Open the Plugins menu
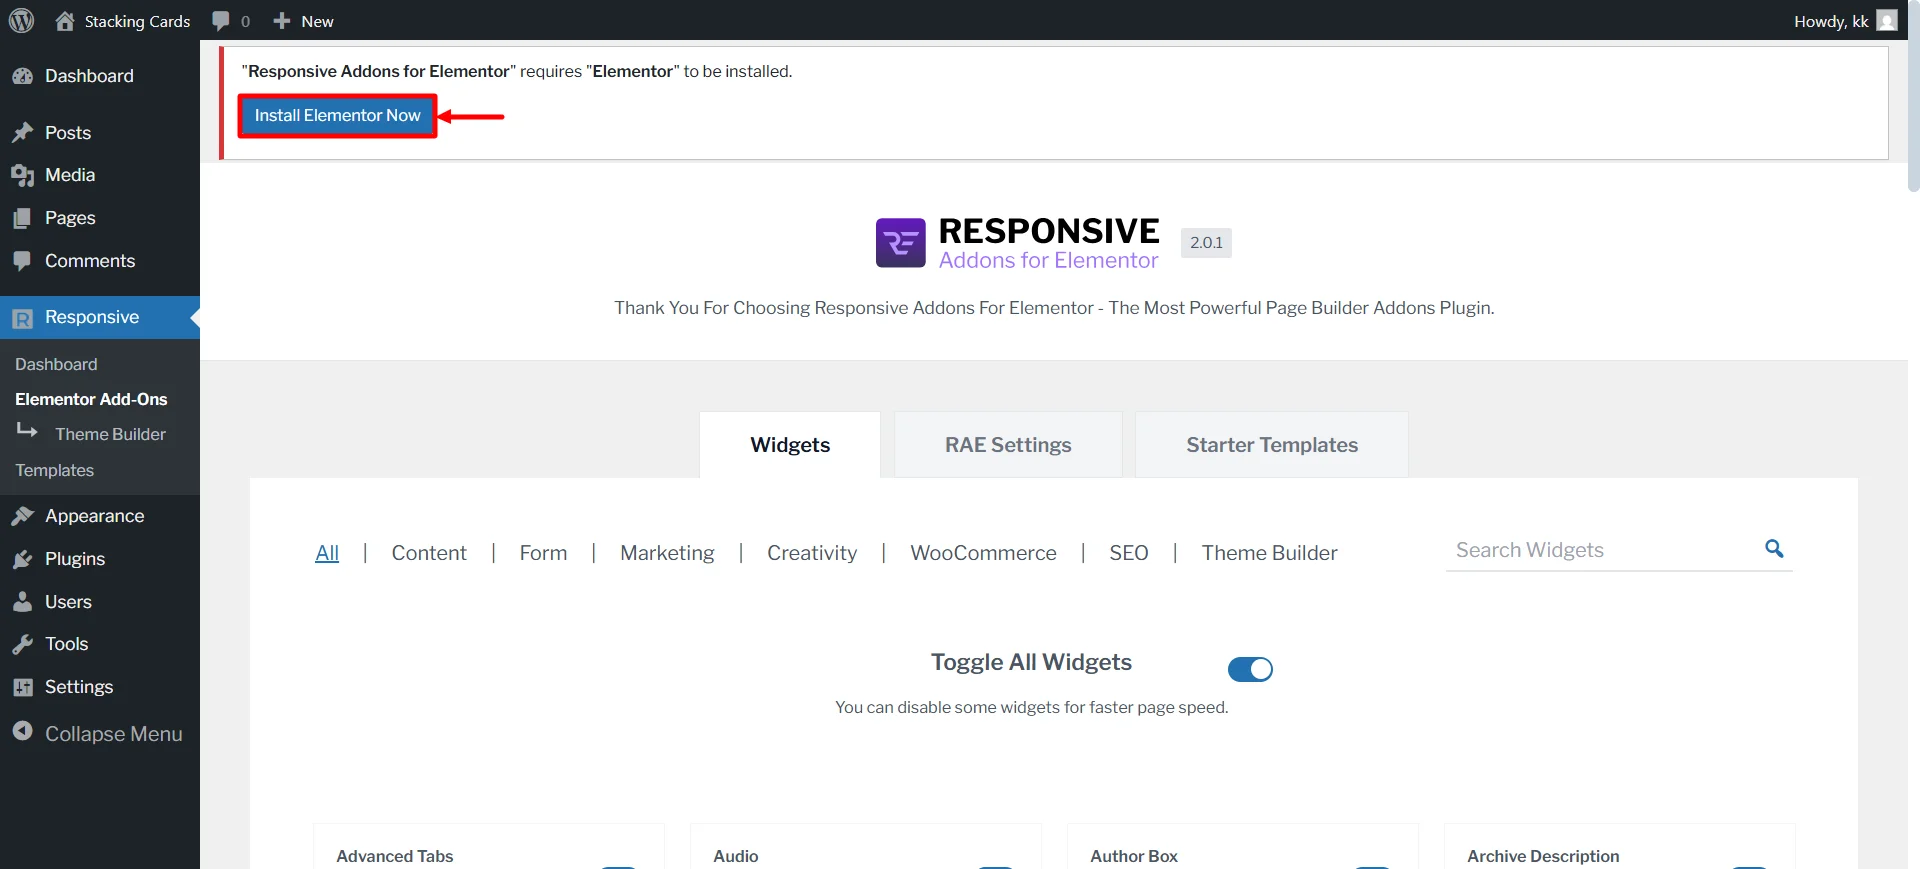Viewport: 1920px width, 869px height. point(100,559)
